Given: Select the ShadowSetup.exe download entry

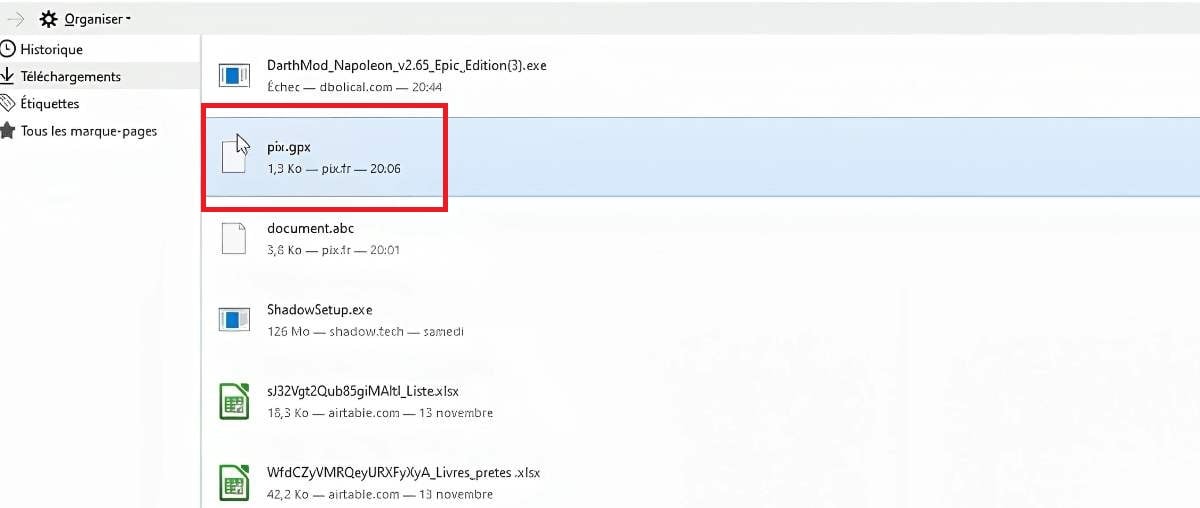Looking at the screenshot, I should 320,310.
